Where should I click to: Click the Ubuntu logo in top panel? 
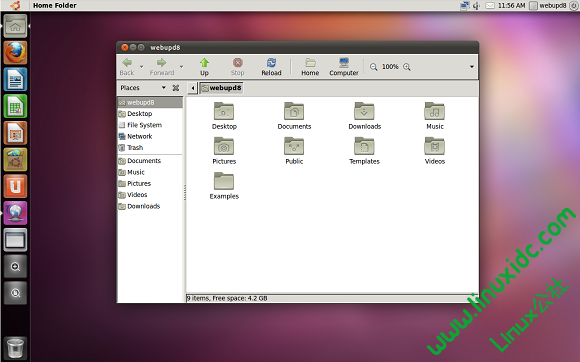coord(15,5)
